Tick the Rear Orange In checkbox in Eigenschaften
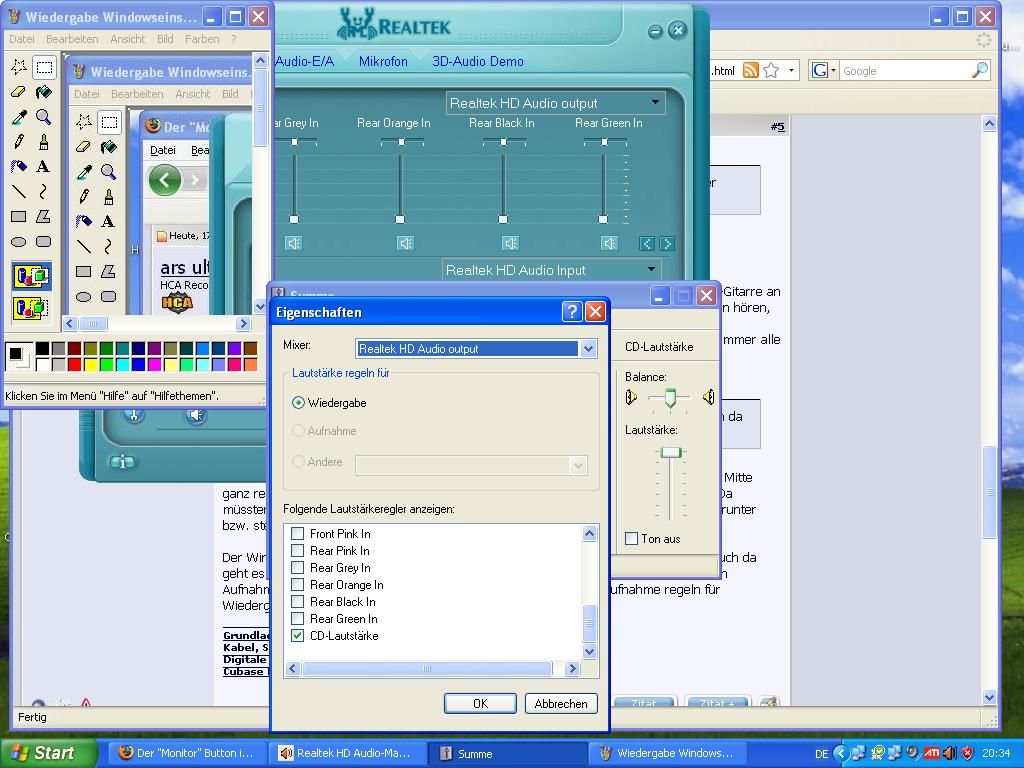The image size is (1024, 768). coord(297,584)
